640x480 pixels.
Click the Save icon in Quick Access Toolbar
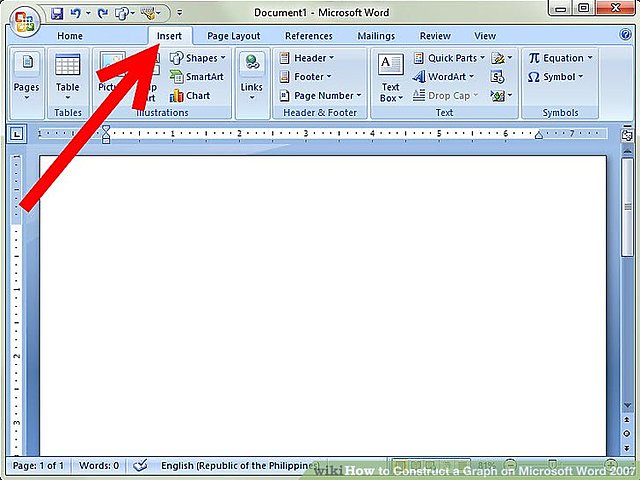[57, 13]
